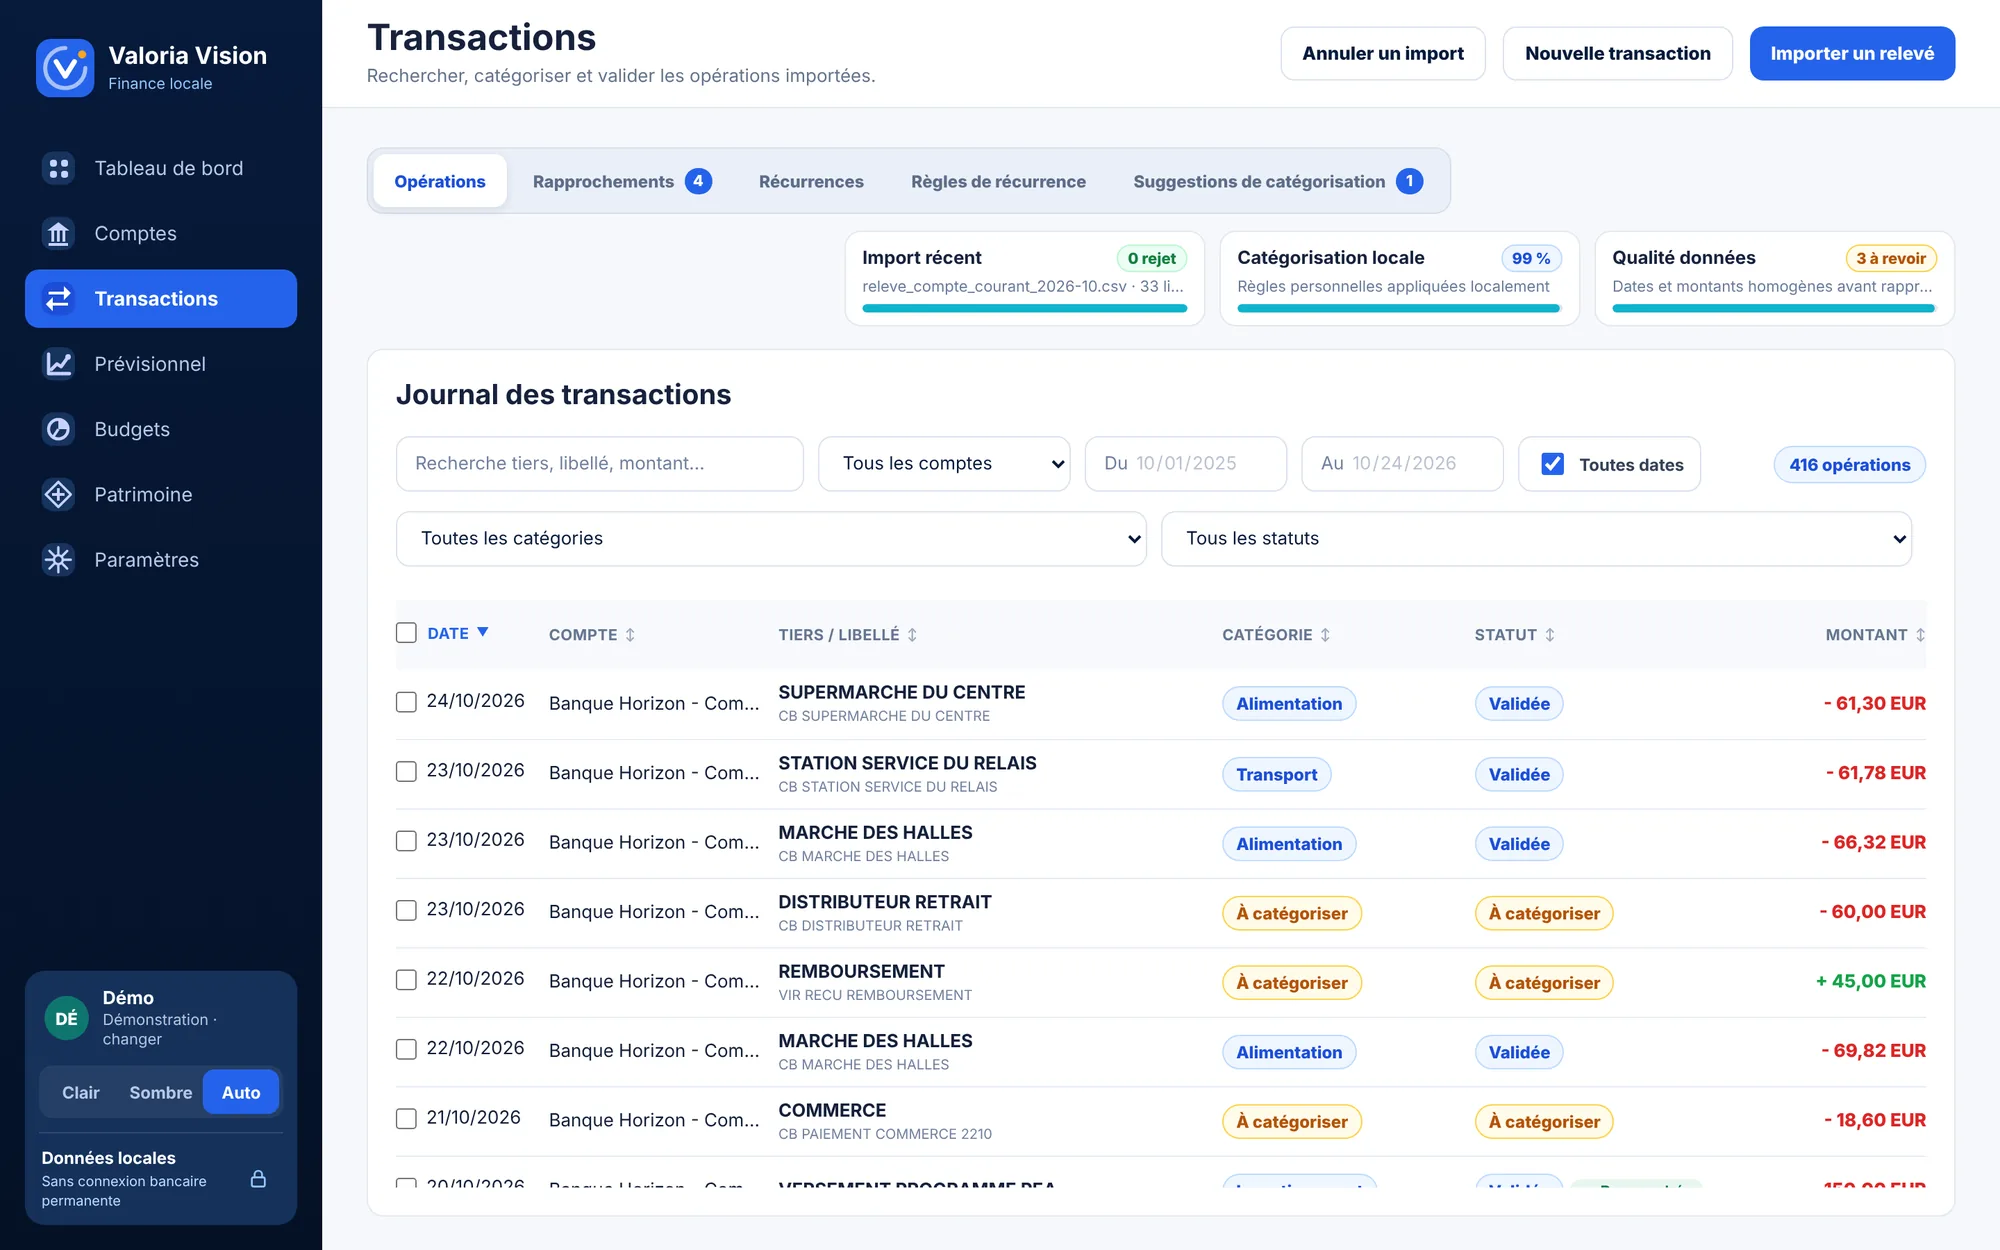
Task: Click Importer un relevé button
Action: (x=1852, y=54)
